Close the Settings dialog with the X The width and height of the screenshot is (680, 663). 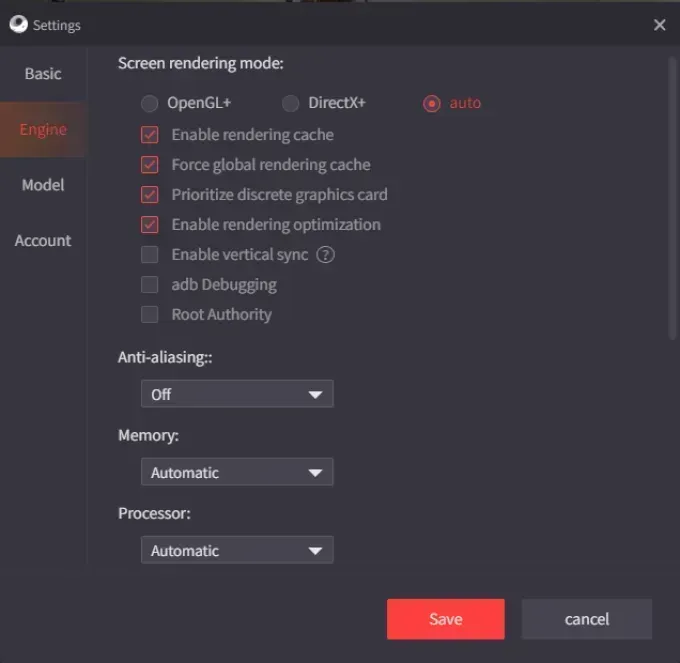tap(659, 25)
